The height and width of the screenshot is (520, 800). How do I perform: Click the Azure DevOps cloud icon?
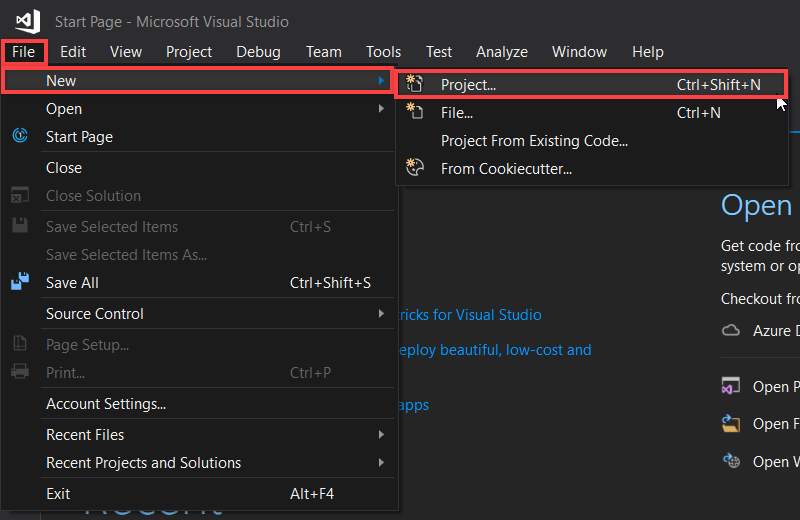731,331
